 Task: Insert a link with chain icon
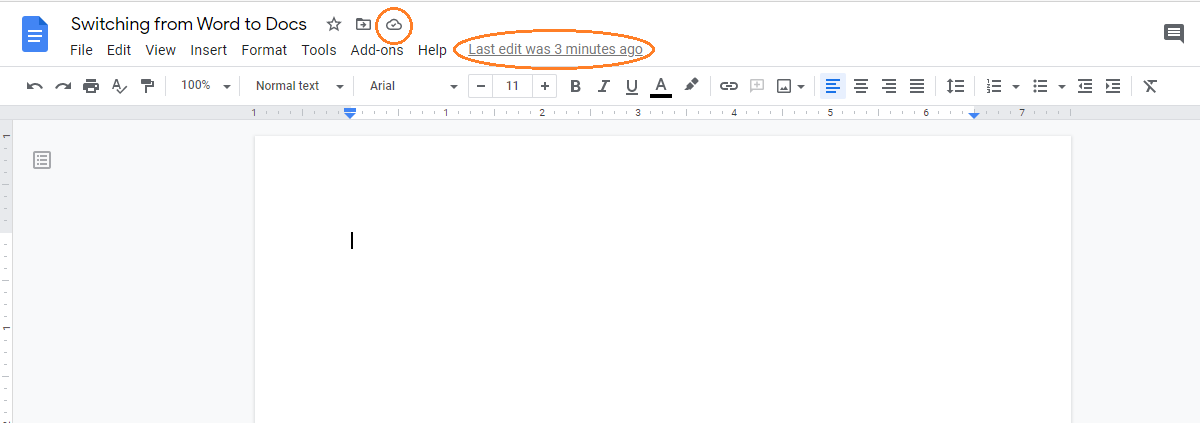pos(729,86)
